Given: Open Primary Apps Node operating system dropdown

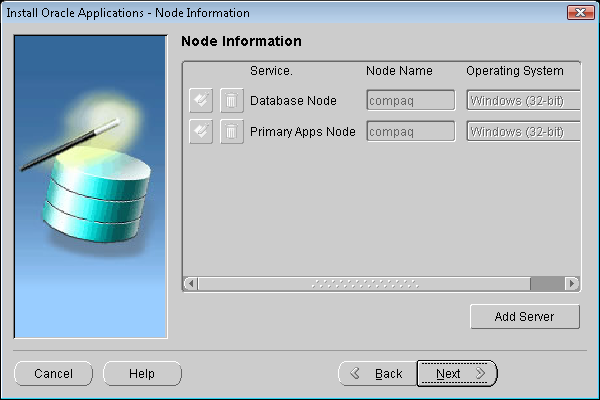Looking at the screenshot, I should (x=523, y=131).
